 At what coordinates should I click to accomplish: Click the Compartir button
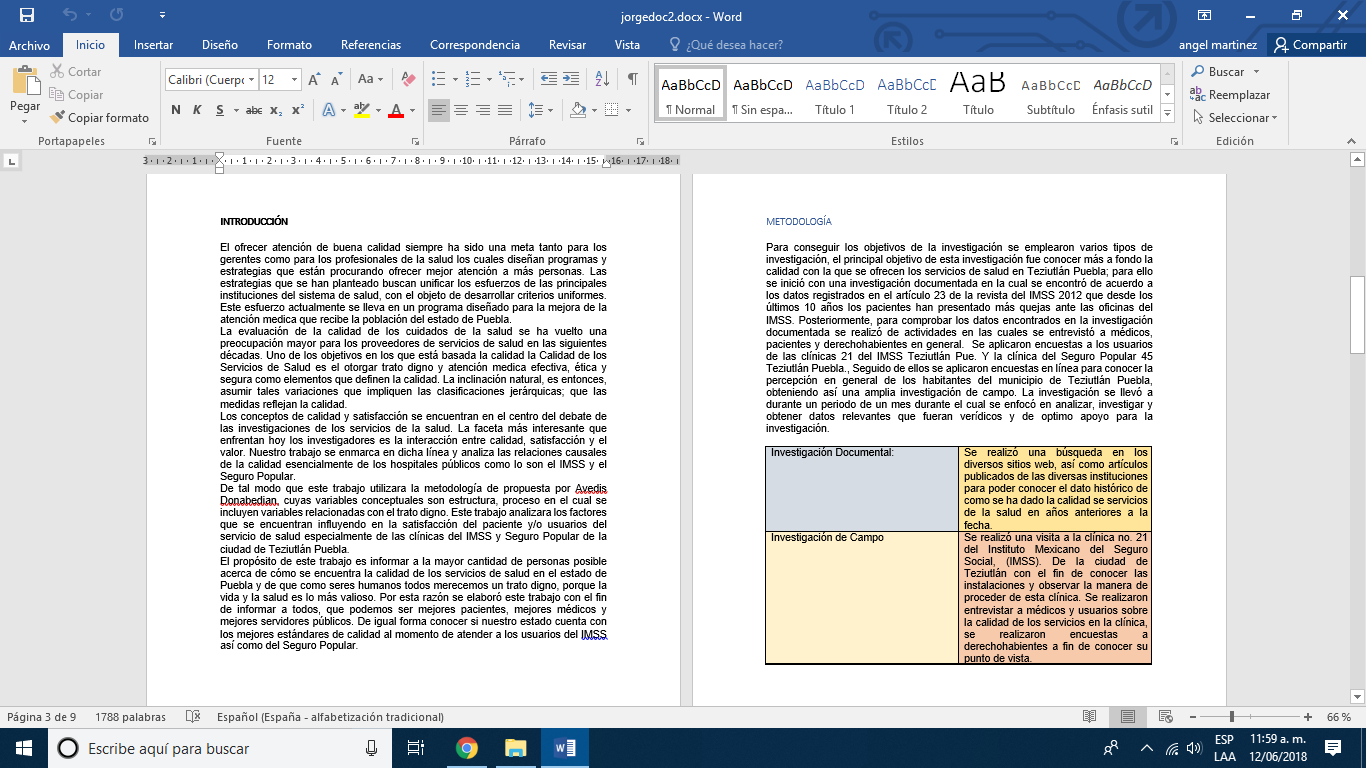click(x=1310, y=45)
